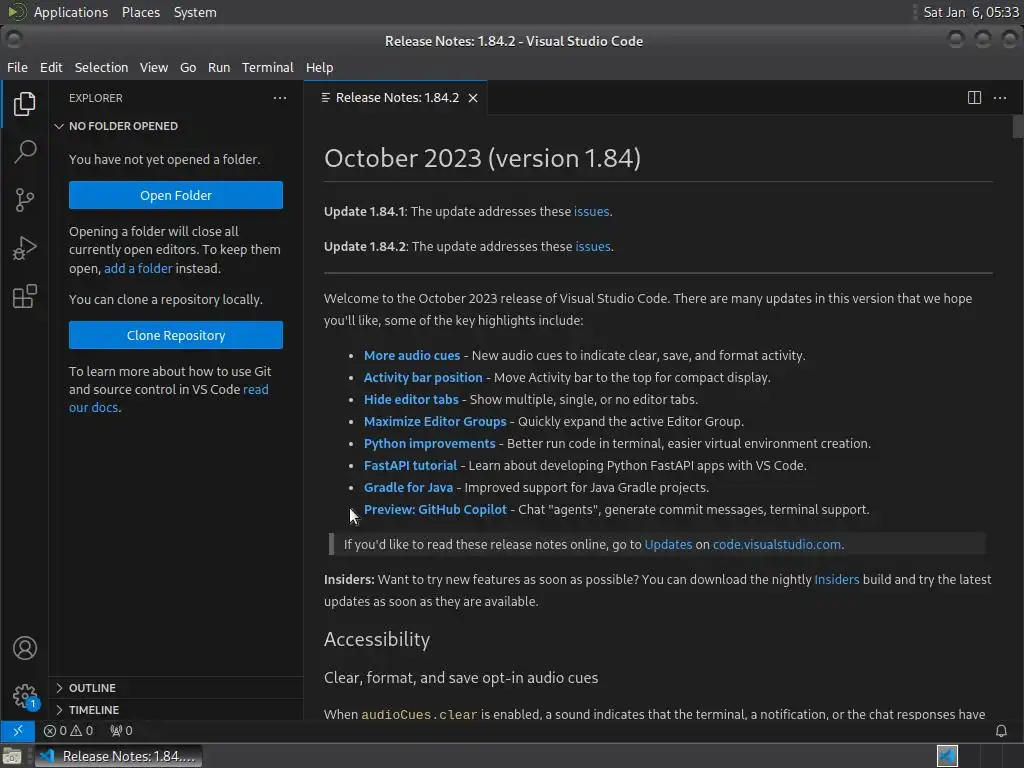Click the file manager icon in taskbar
The width and height of the screenshot is (1024, 768).
(12, 756)
